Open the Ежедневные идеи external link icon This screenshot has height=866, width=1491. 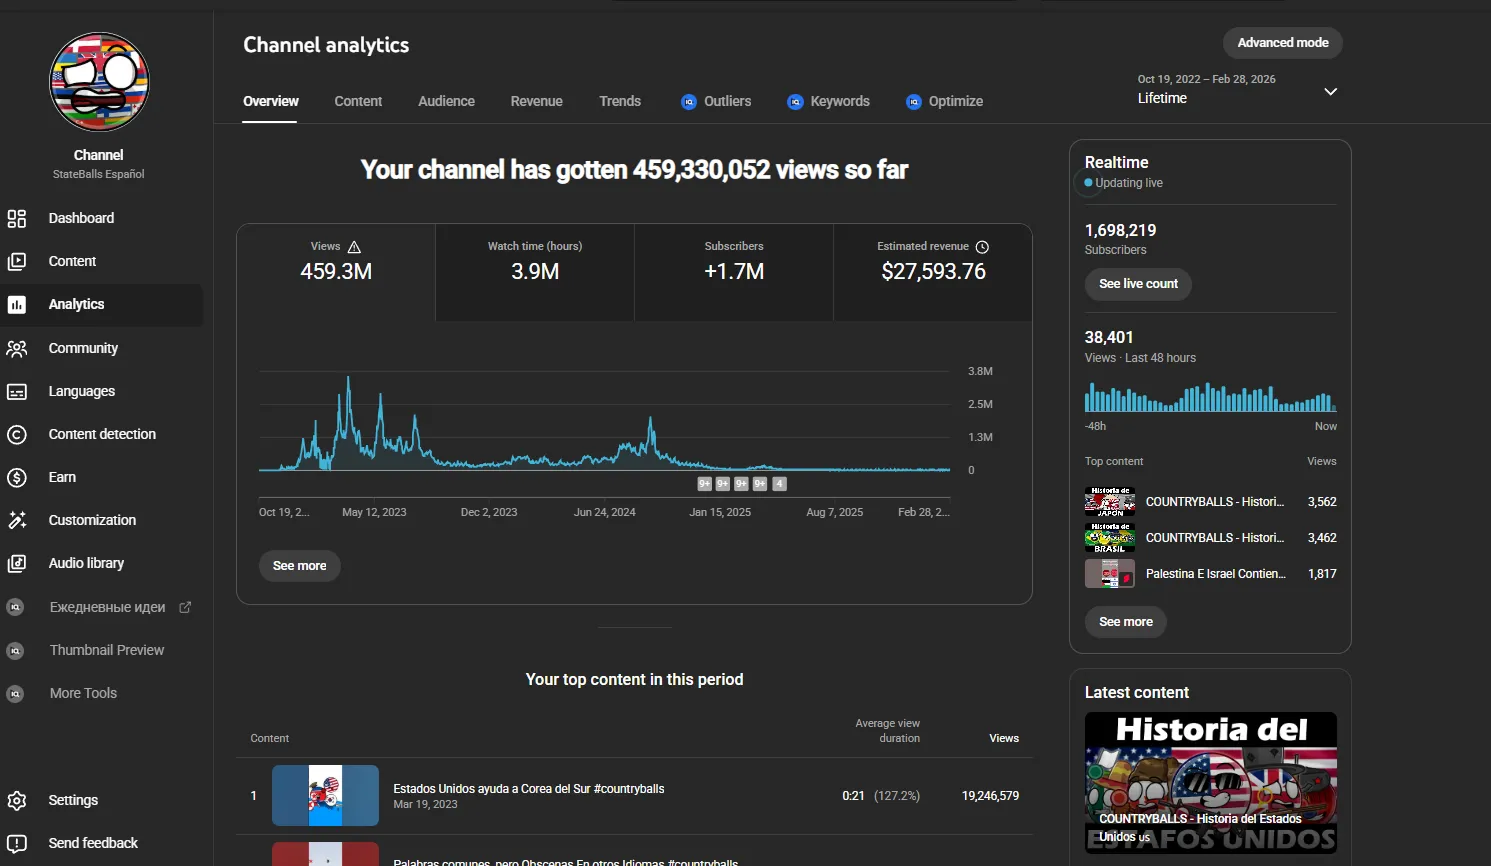pyautogui.click(x=185, y=607)
